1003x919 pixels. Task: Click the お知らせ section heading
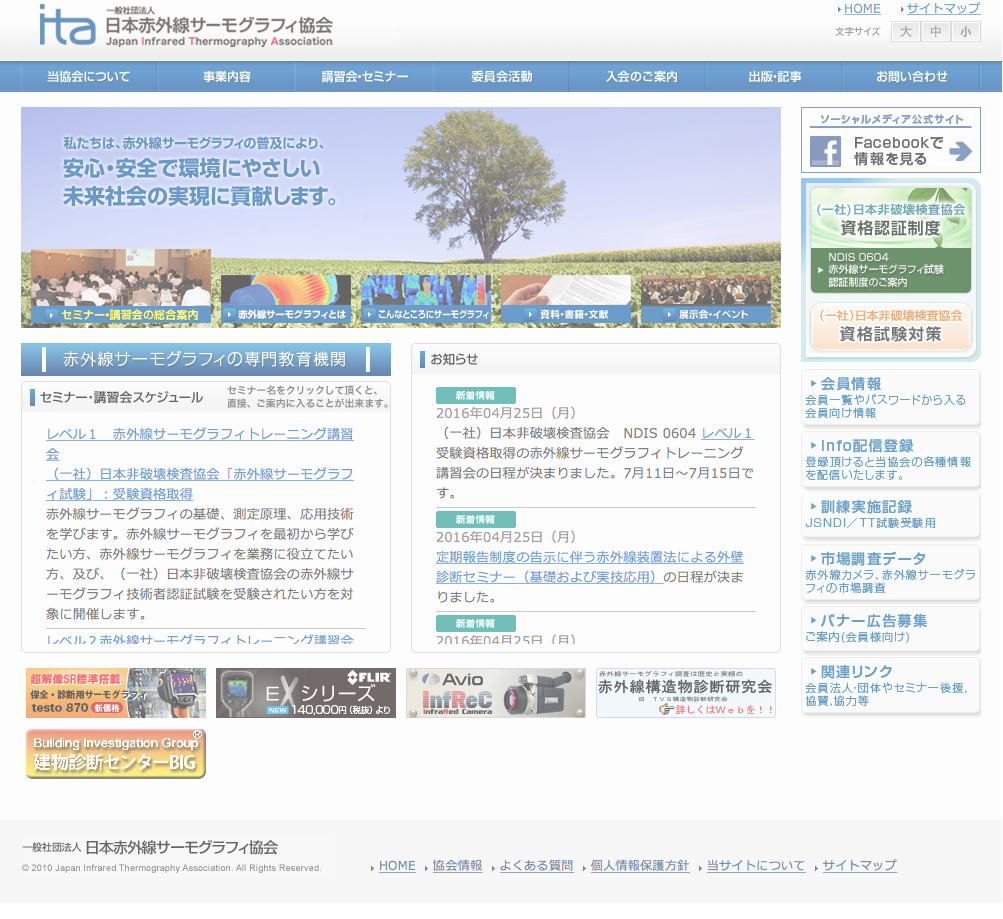coord(454,359)
